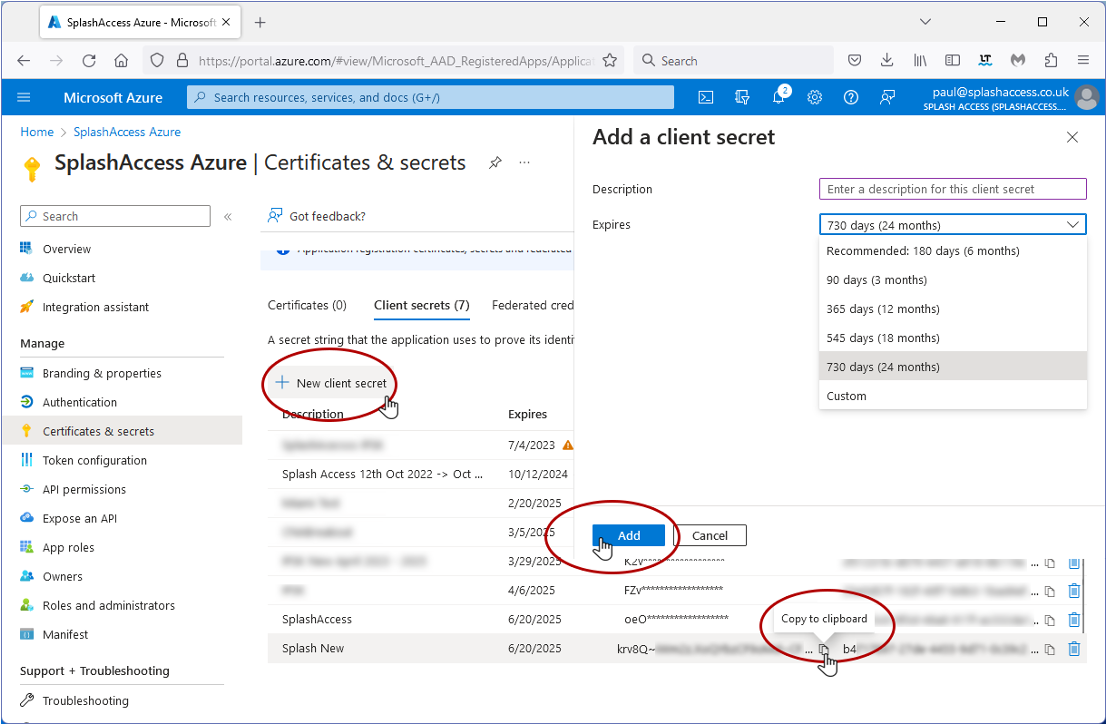Switch to the Certificates (0) tab
The height and width of the screenshot is (724, 1106).
pyautogui.click(x=307, y=306)
